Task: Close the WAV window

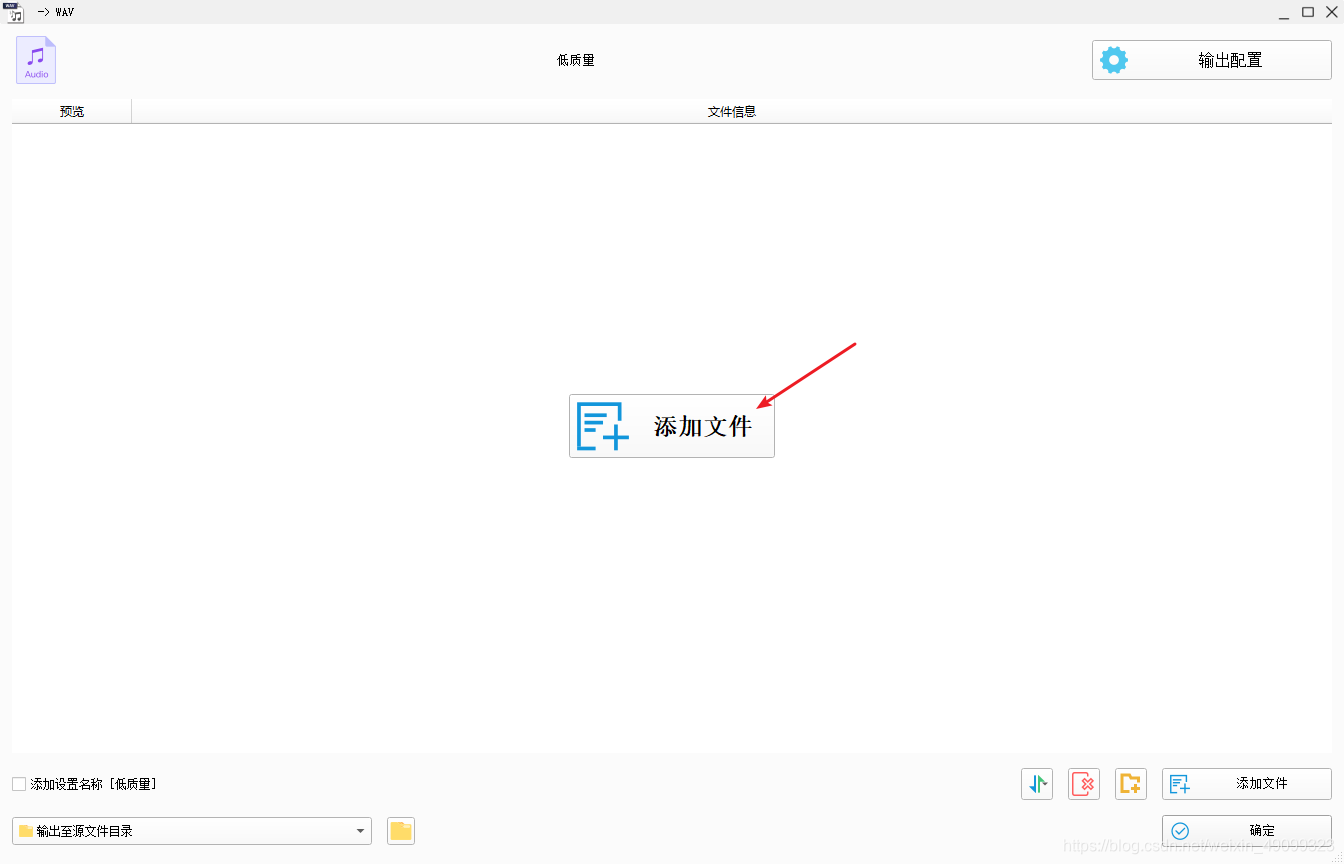Action: click(x=1331, y=12)
